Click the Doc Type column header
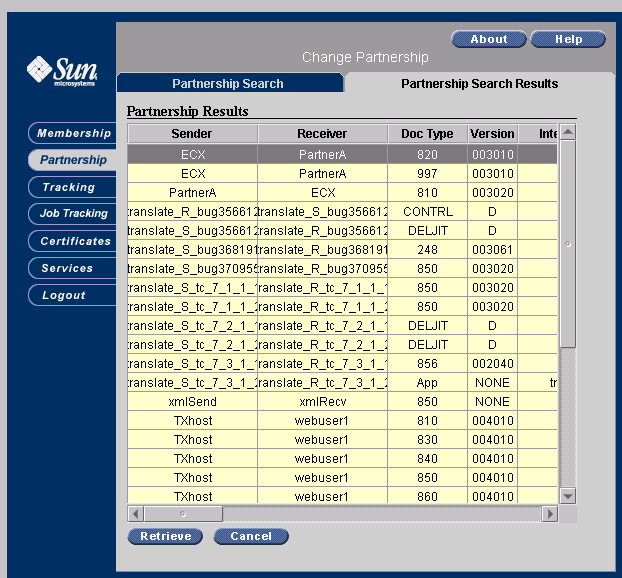Viewport: 622px width, 578px height. pos(428,134)
